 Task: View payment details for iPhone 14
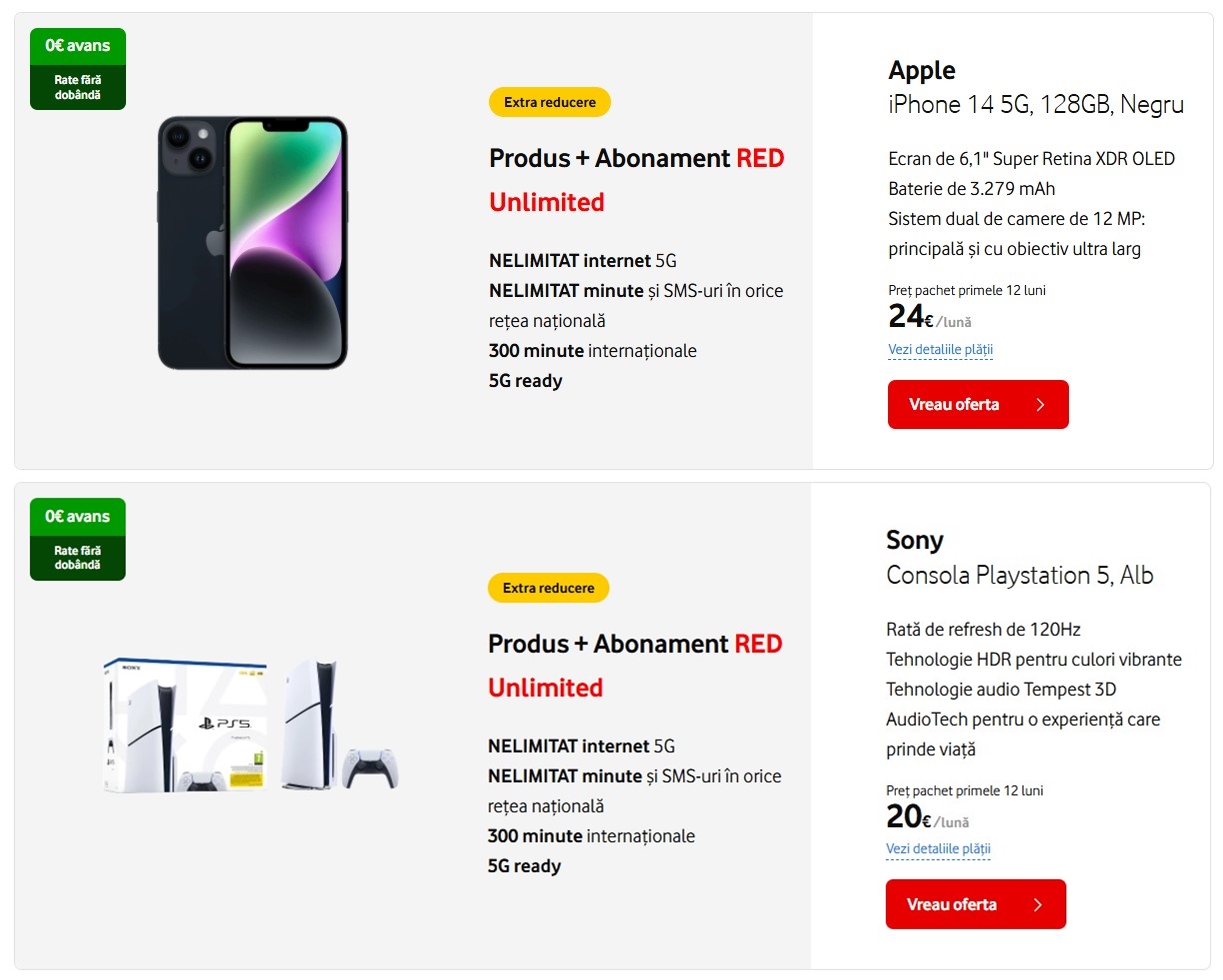click(x=940, y=350)
